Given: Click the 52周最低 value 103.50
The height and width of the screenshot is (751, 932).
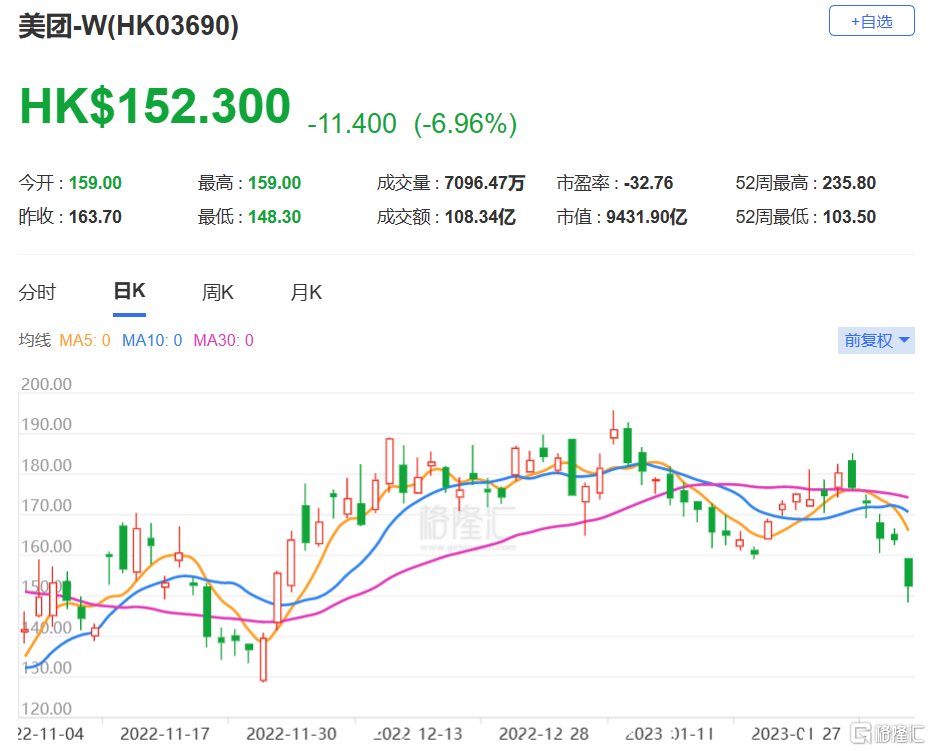Looking at the screenshot, I should click(849, 216).
